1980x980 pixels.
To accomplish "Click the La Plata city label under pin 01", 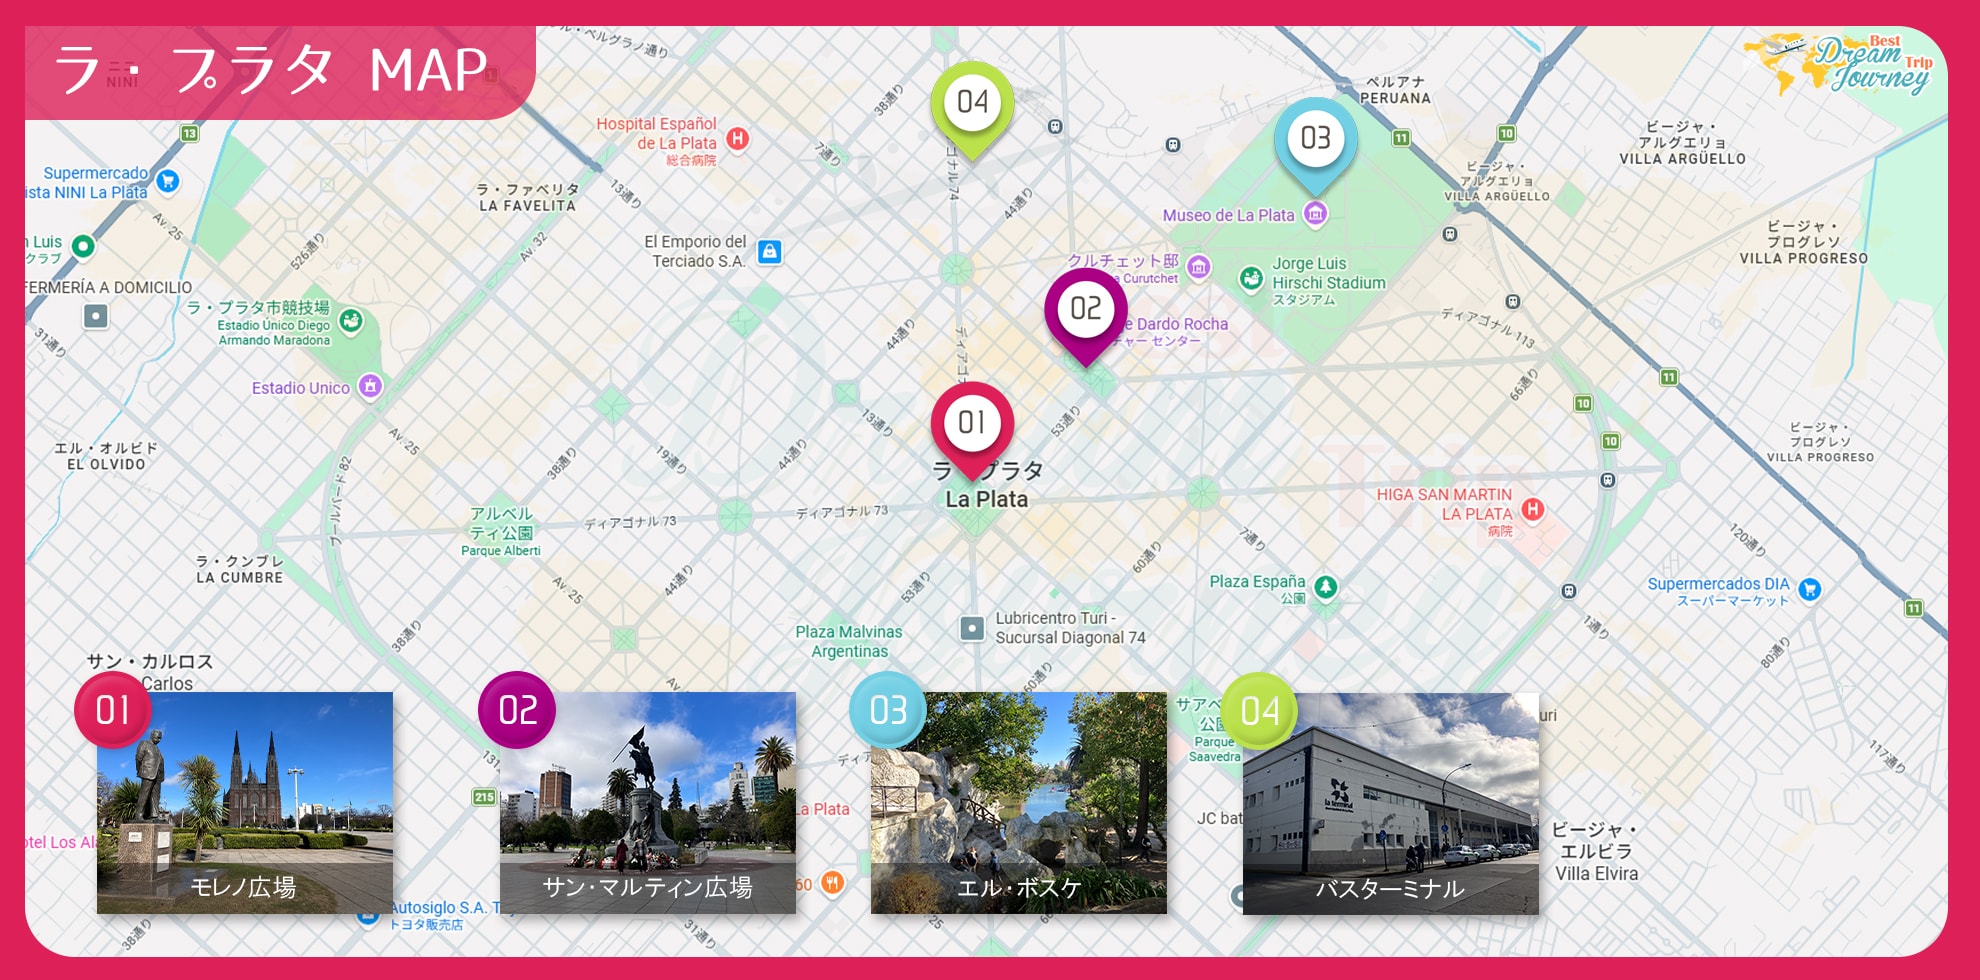I will 987,499.
